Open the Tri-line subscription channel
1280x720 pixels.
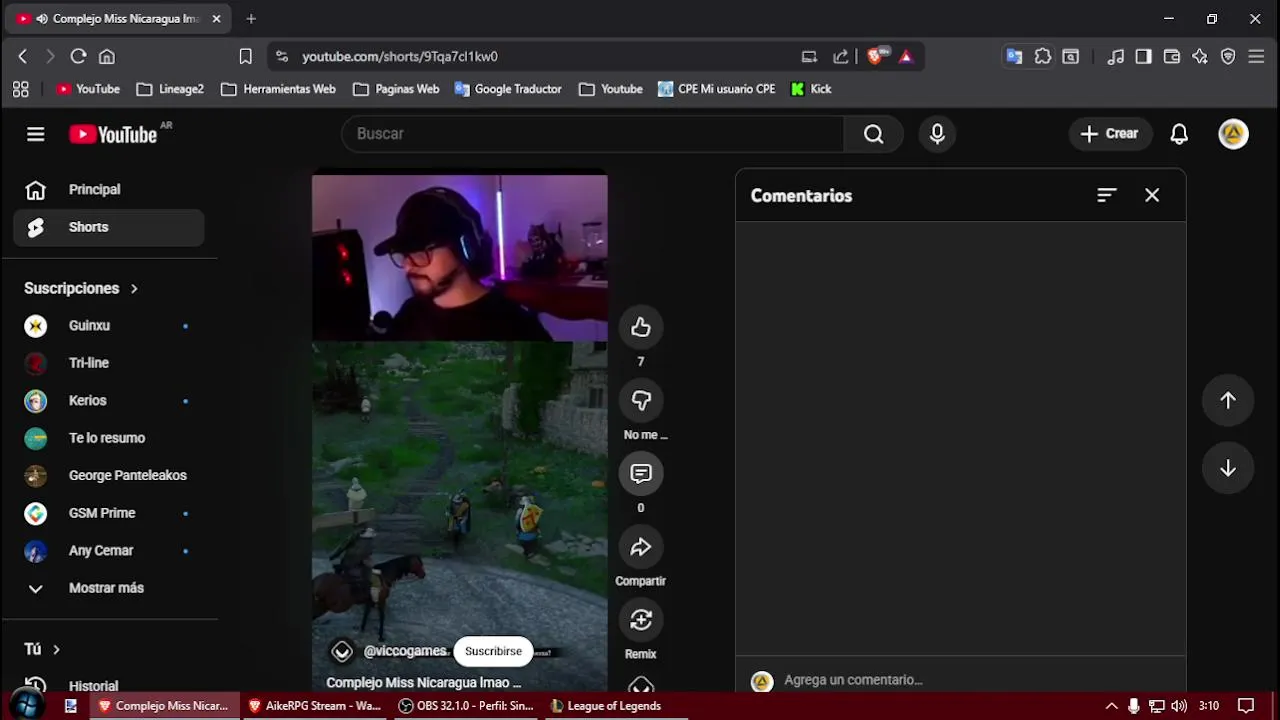click(109, 363)
